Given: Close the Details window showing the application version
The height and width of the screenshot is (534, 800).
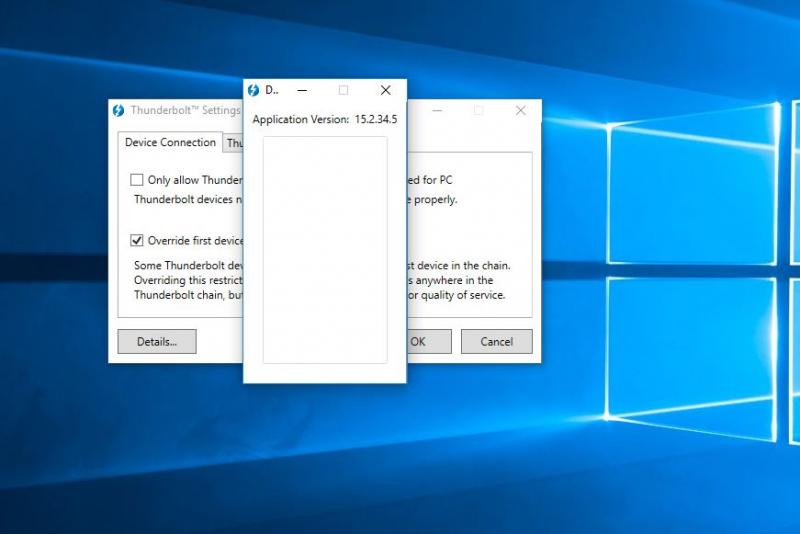Looking at the screenshot, I should tap(386, 90).
